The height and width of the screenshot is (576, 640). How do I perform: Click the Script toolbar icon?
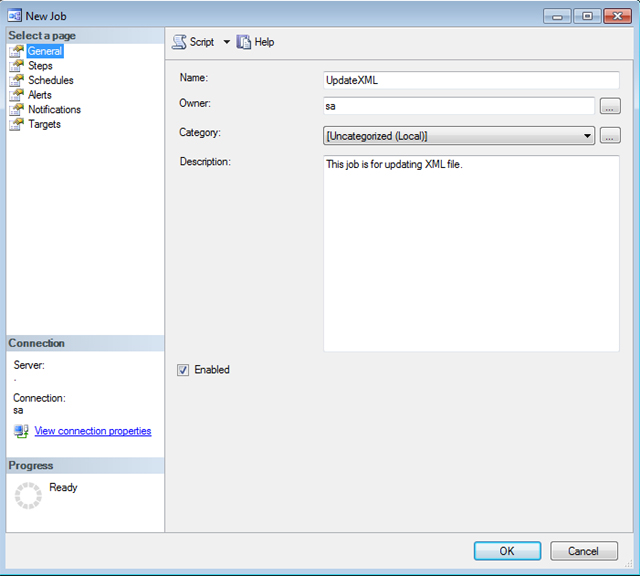pos(179,42)
